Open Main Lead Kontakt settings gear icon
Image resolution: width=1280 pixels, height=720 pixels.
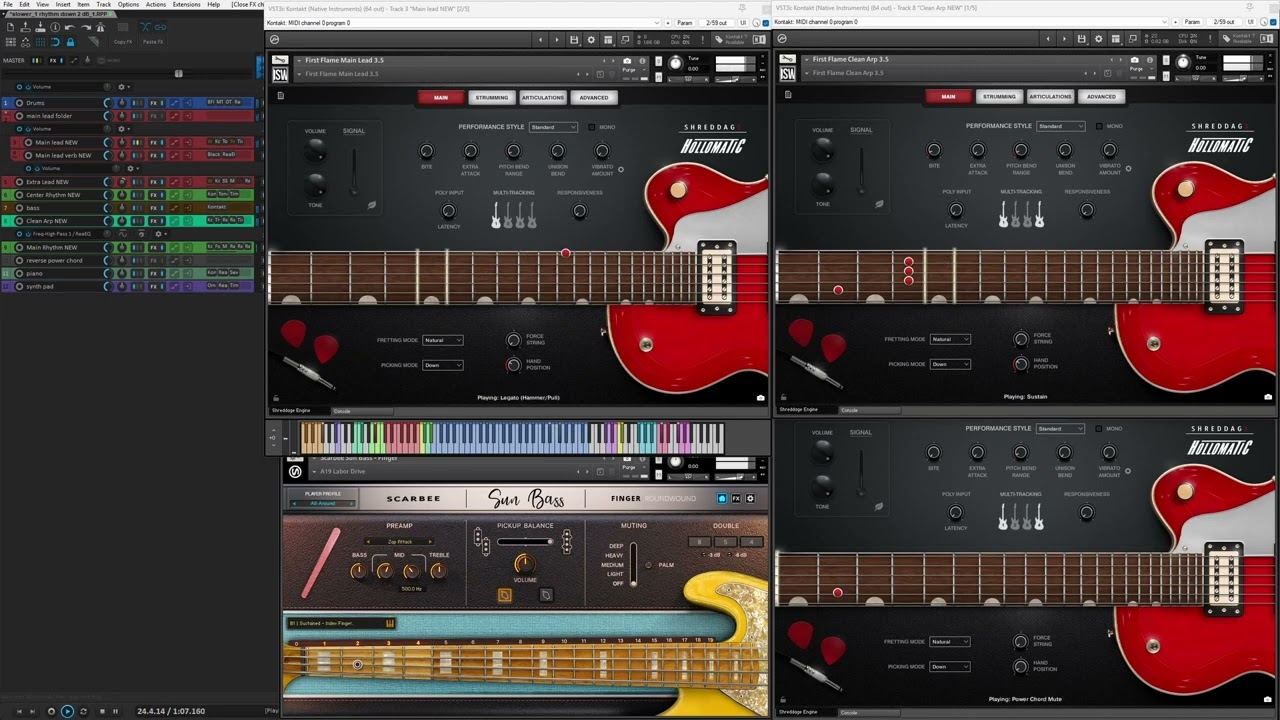[x=591, y=40]
